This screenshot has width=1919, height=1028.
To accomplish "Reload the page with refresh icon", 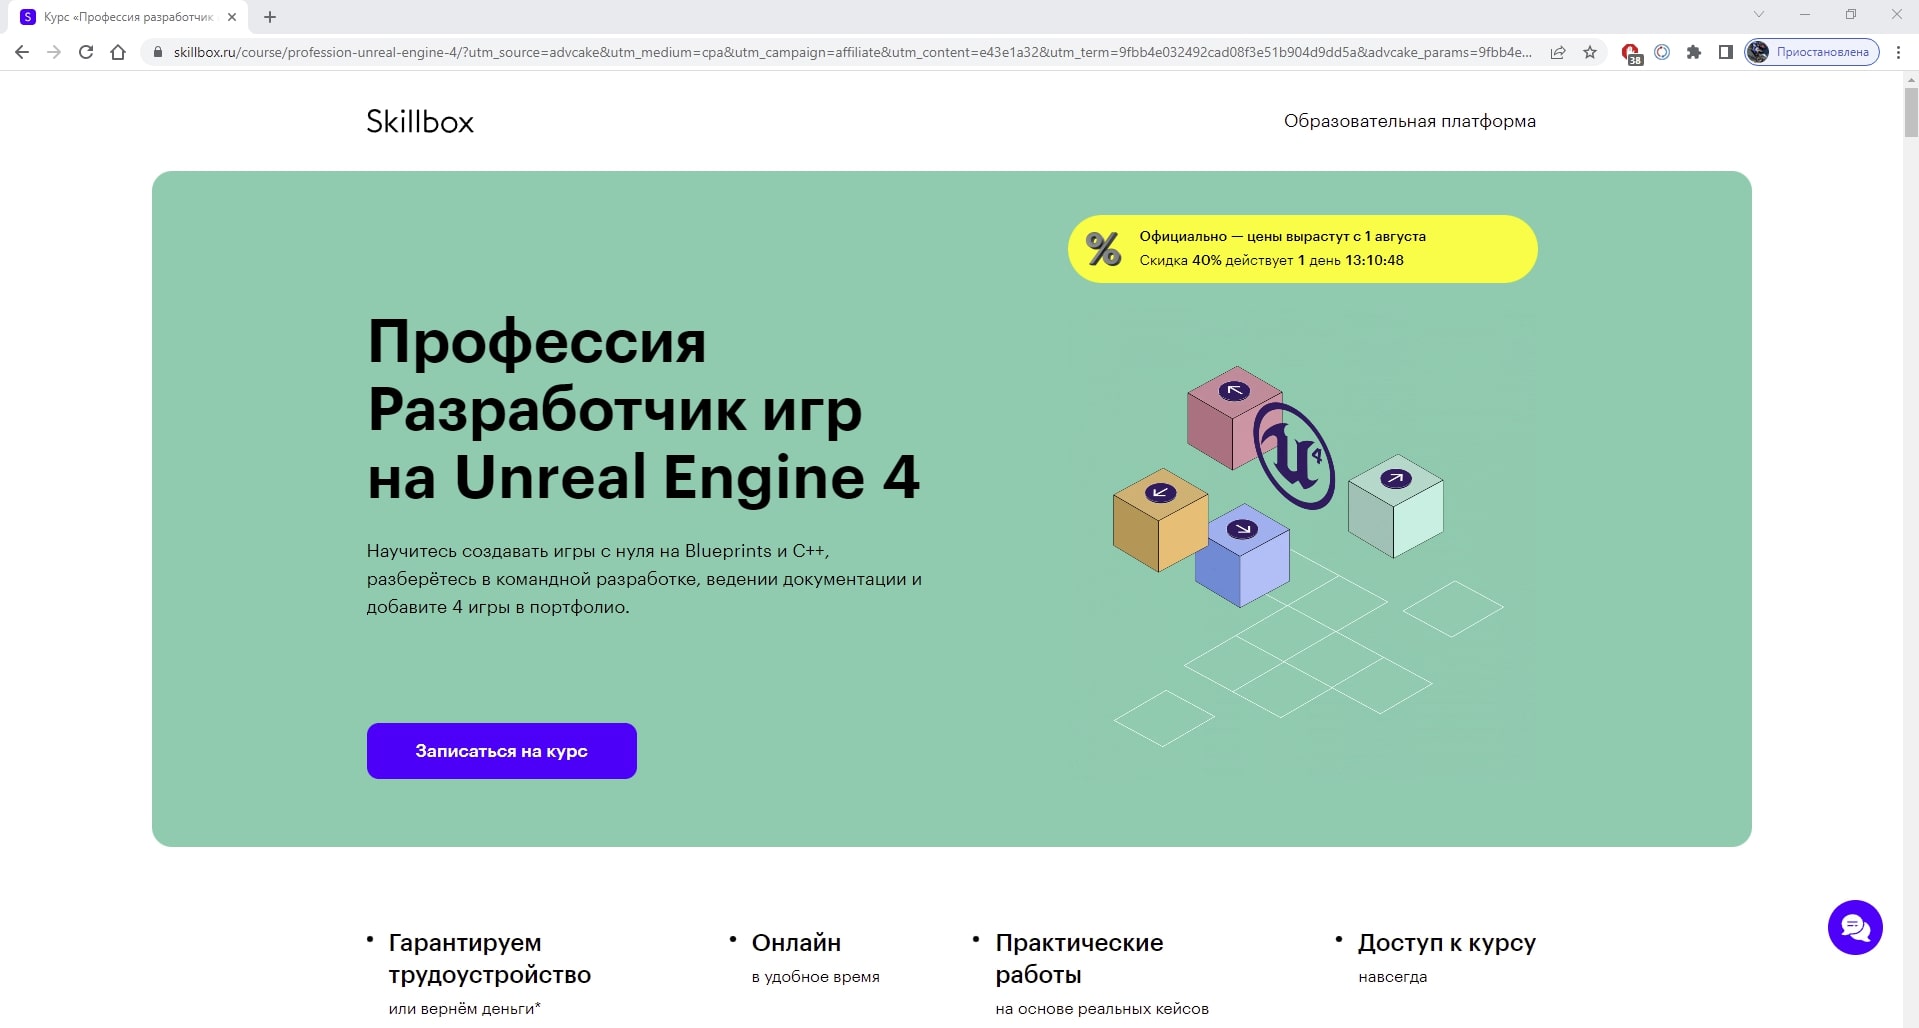I will pyautogui.click(x=86, y=52).
